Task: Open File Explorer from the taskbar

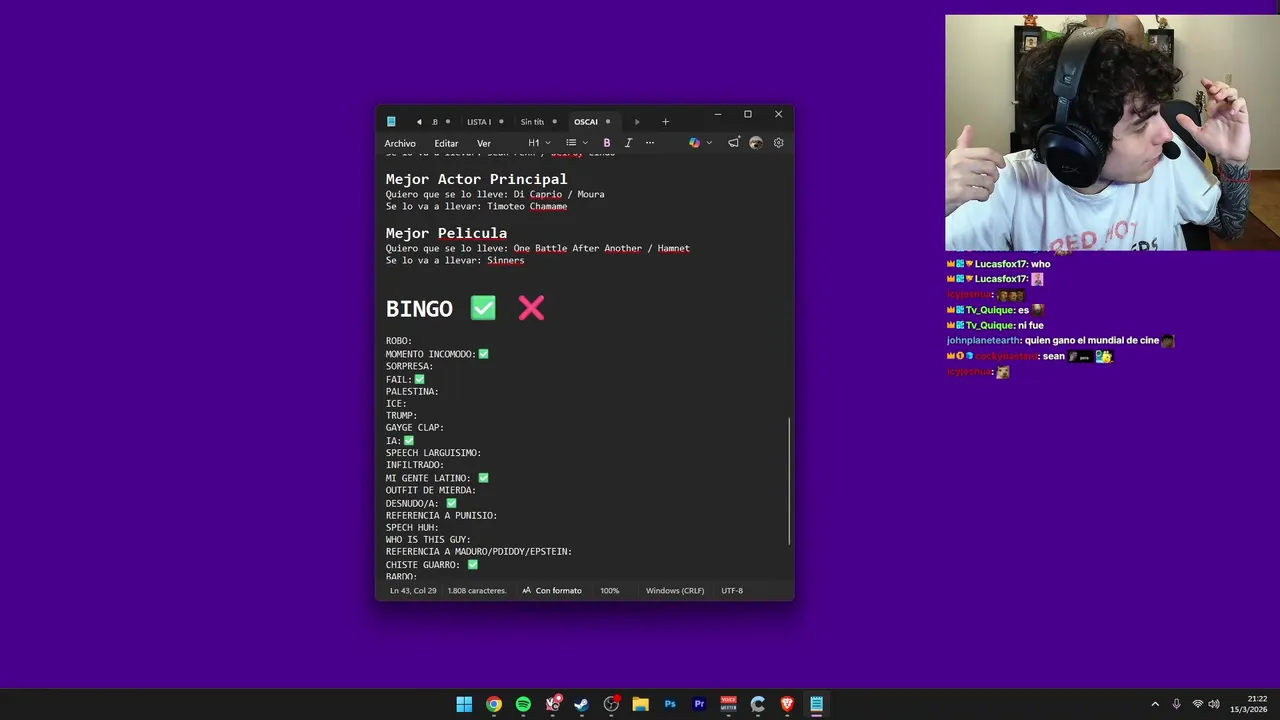Action: click(640, 704)
